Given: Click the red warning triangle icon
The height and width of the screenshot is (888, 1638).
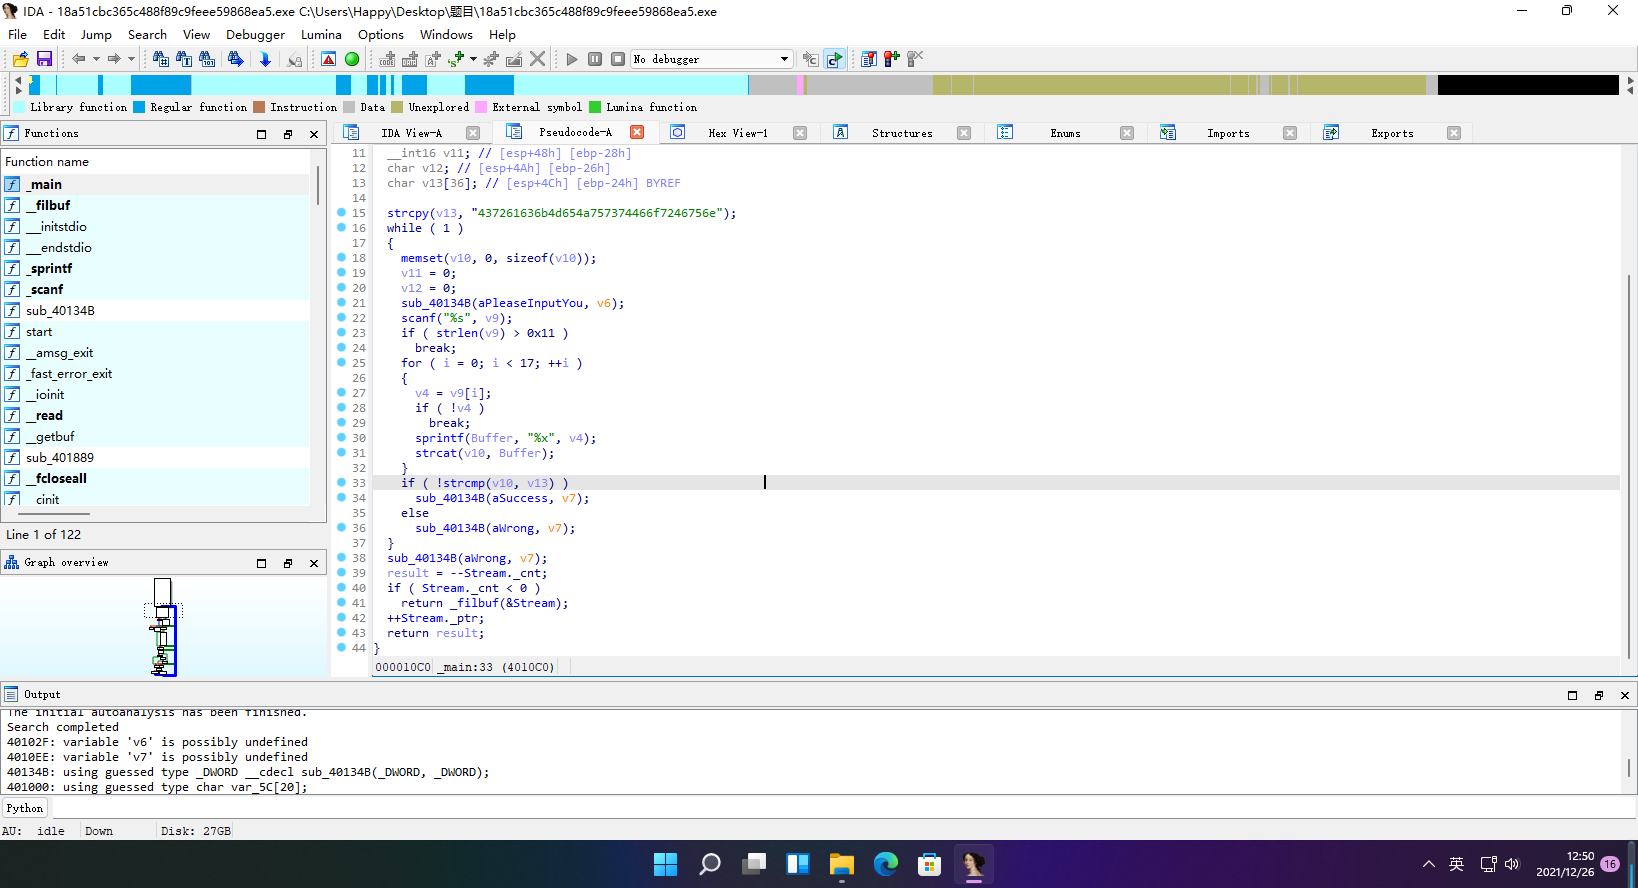Looking at the screenshot, I should coord(328,59).
